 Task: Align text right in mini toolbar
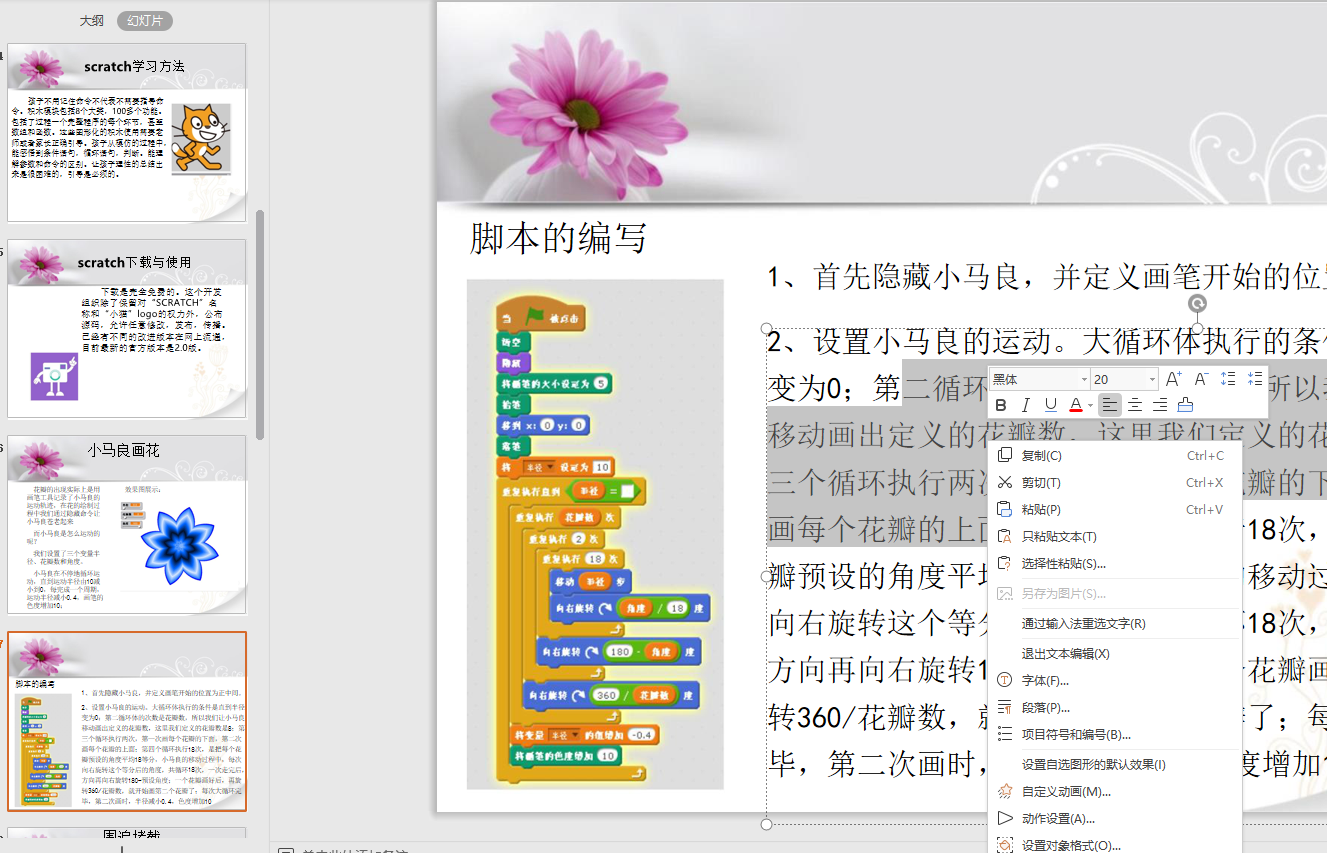click(x=1159, y=405)
